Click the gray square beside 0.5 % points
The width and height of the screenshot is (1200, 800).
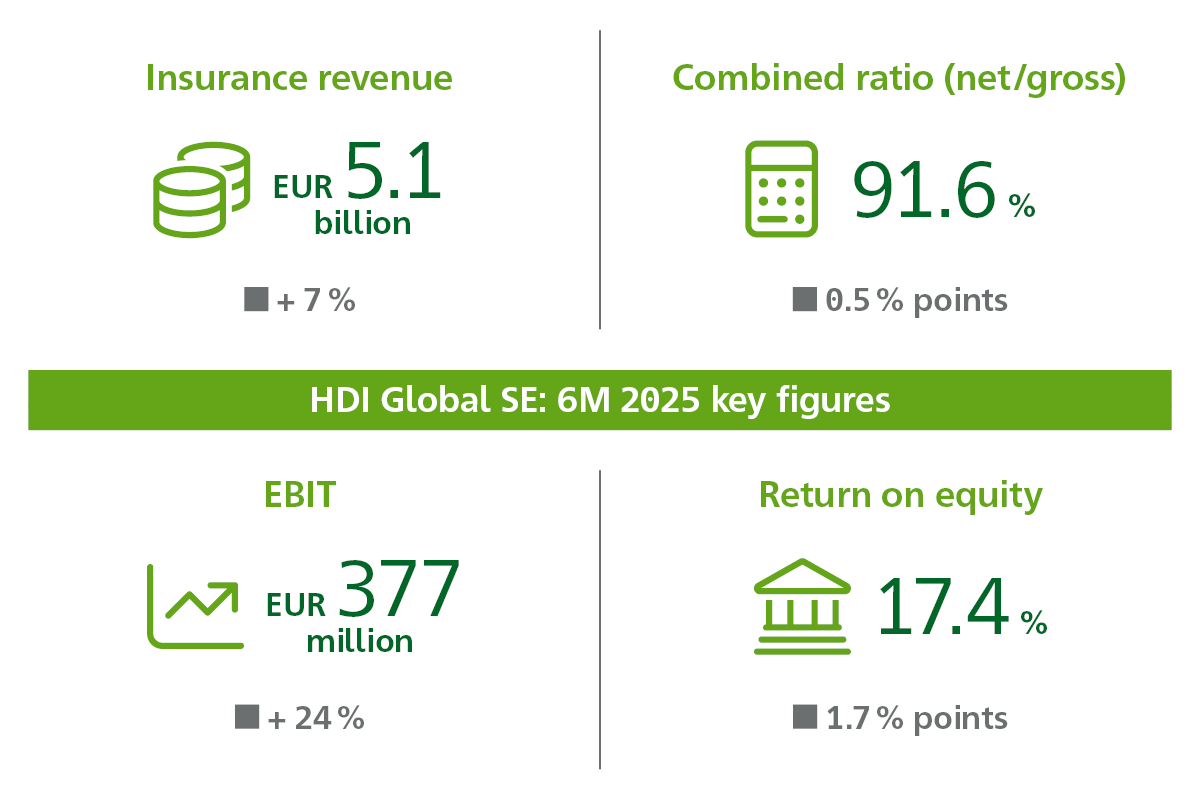pyautogui.click(x=804, y=299)
